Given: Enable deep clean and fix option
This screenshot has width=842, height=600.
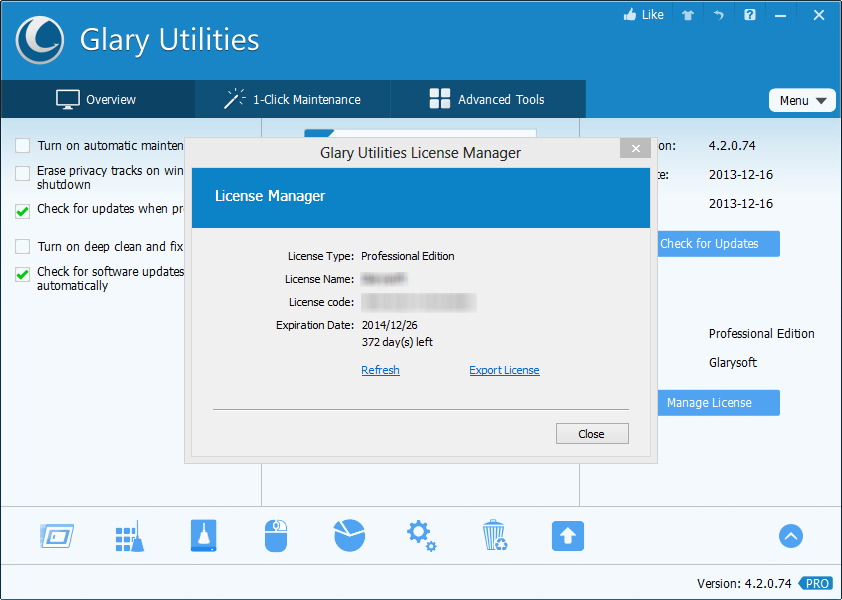Looking at the screenshot, I should (x=22, y=246).
